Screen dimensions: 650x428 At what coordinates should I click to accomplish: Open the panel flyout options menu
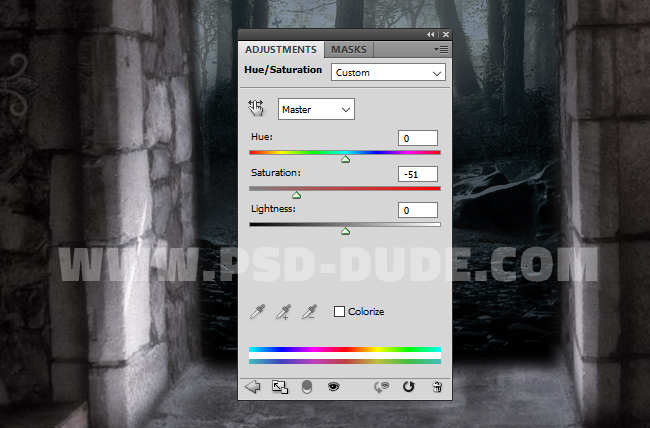point(441,49)
